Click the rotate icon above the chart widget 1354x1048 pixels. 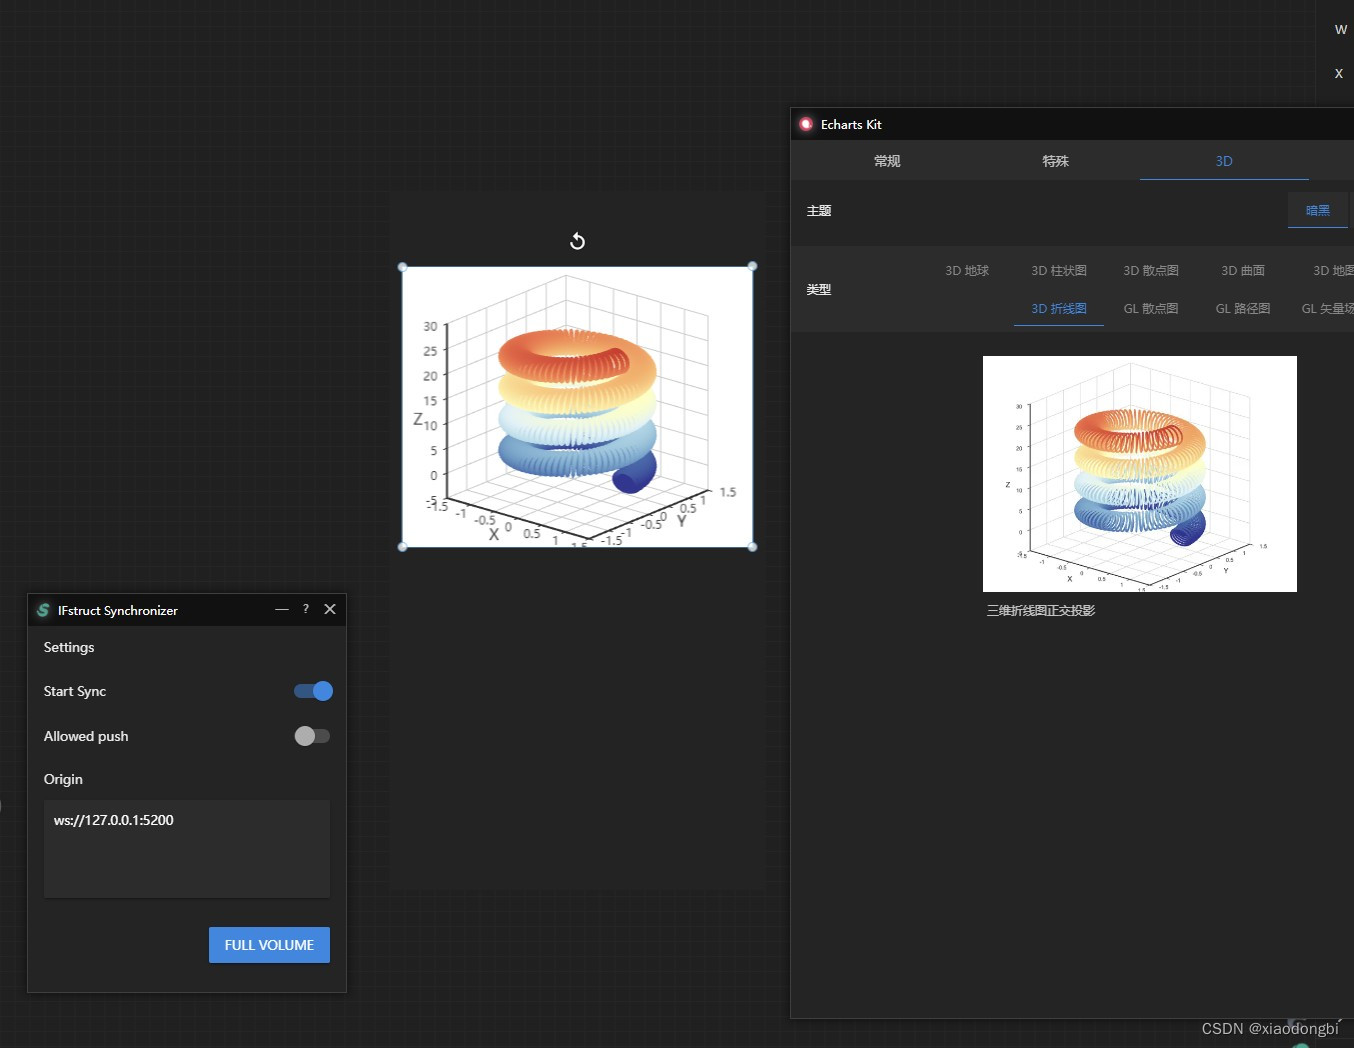click(577, 241)
